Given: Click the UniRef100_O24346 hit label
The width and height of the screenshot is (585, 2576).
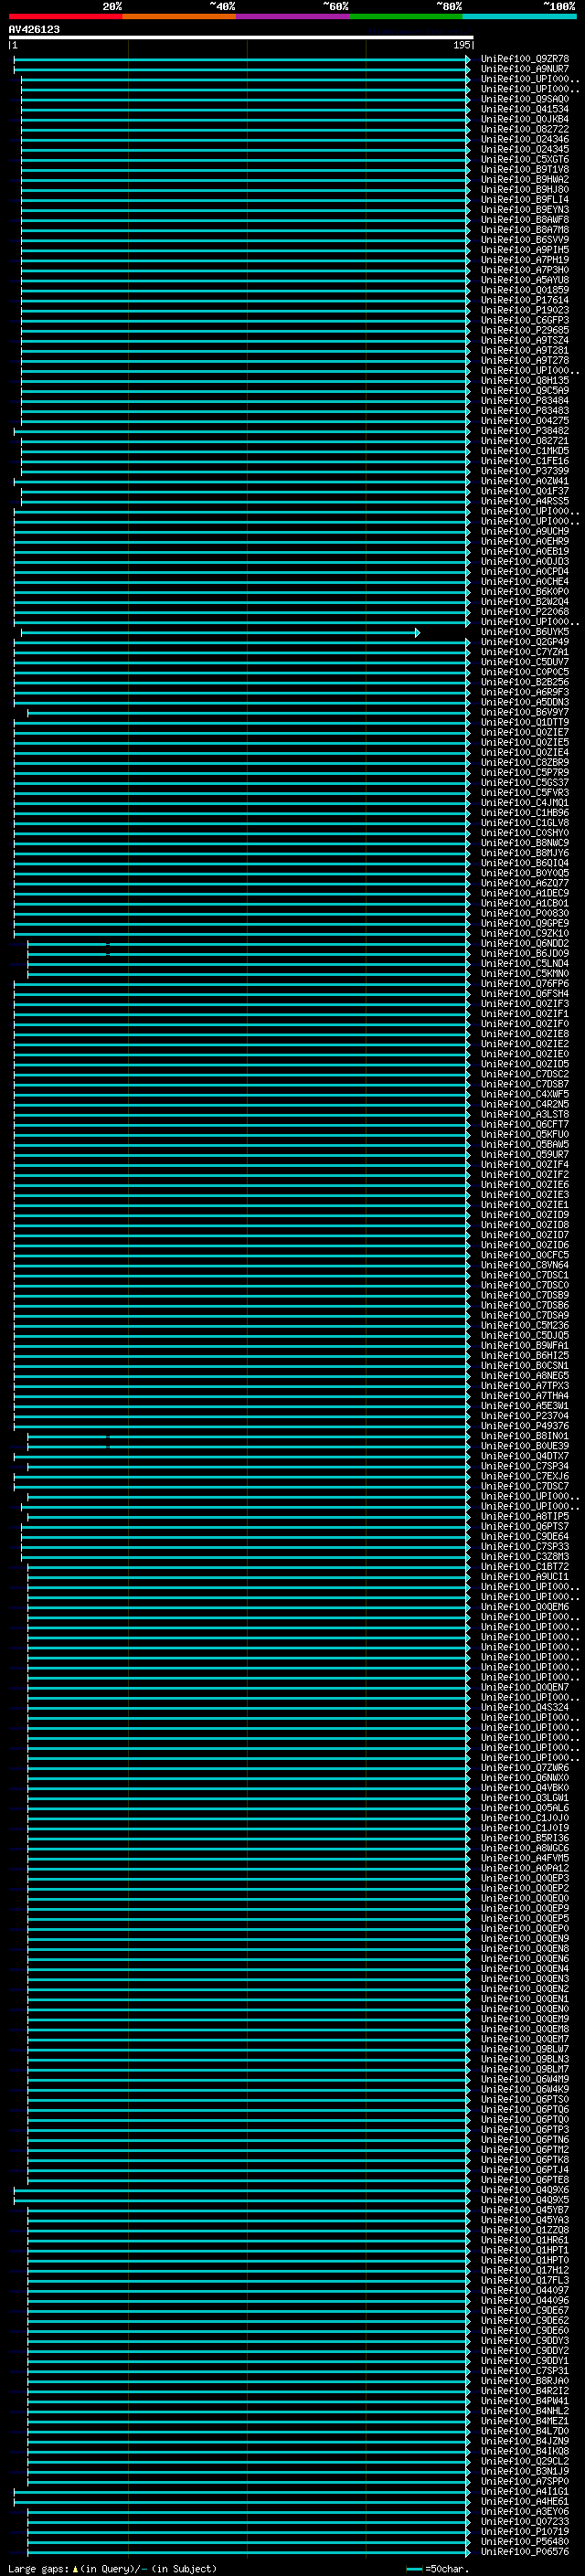Looking at the screenshot, I should click(524, 139).
